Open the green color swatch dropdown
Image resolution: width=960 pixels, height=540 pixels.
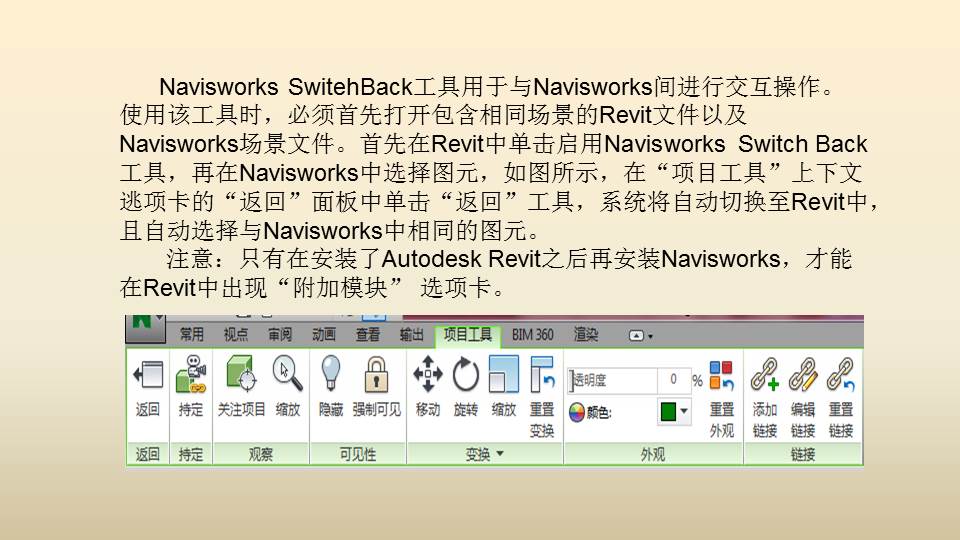684,411
